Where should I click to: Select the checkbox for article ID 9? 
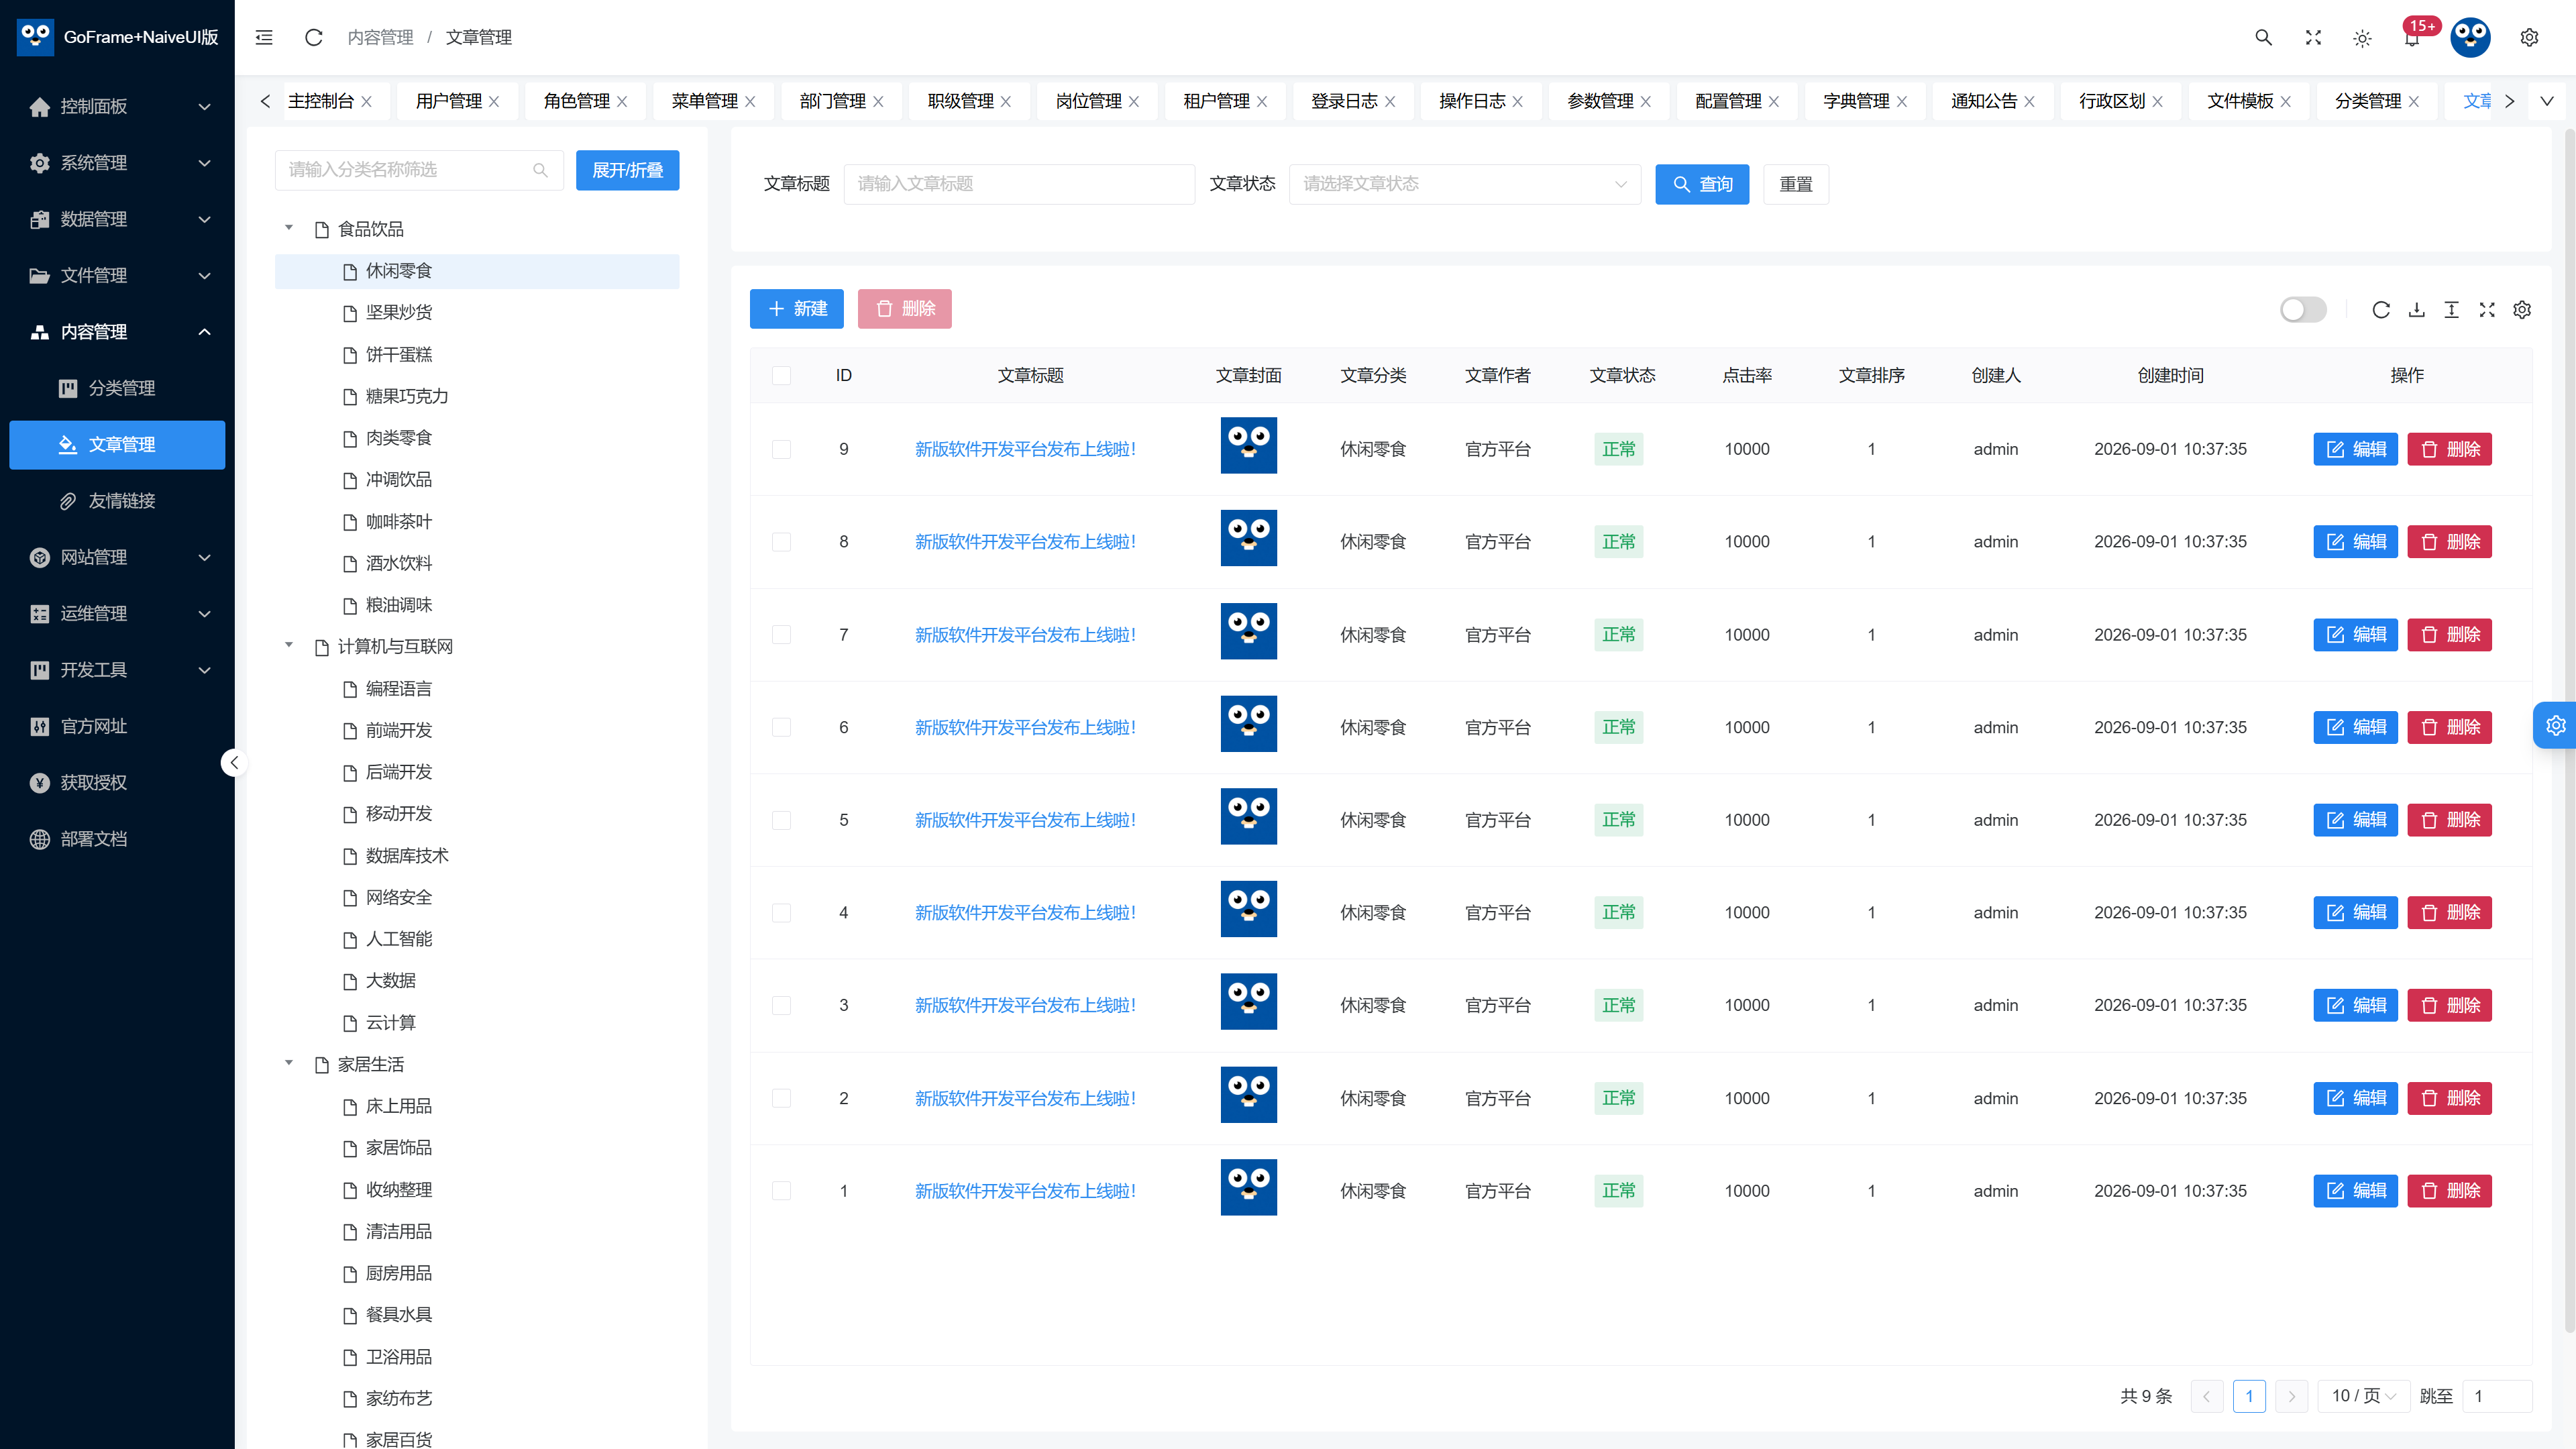pos(781,450)
